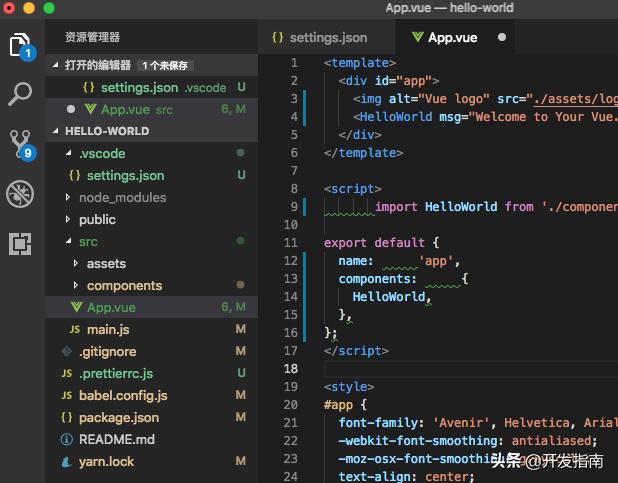This screenshot has height=483, width=618.
Task: Click braces icon of settings.json in open editors
Action: (x=89, y=87)
